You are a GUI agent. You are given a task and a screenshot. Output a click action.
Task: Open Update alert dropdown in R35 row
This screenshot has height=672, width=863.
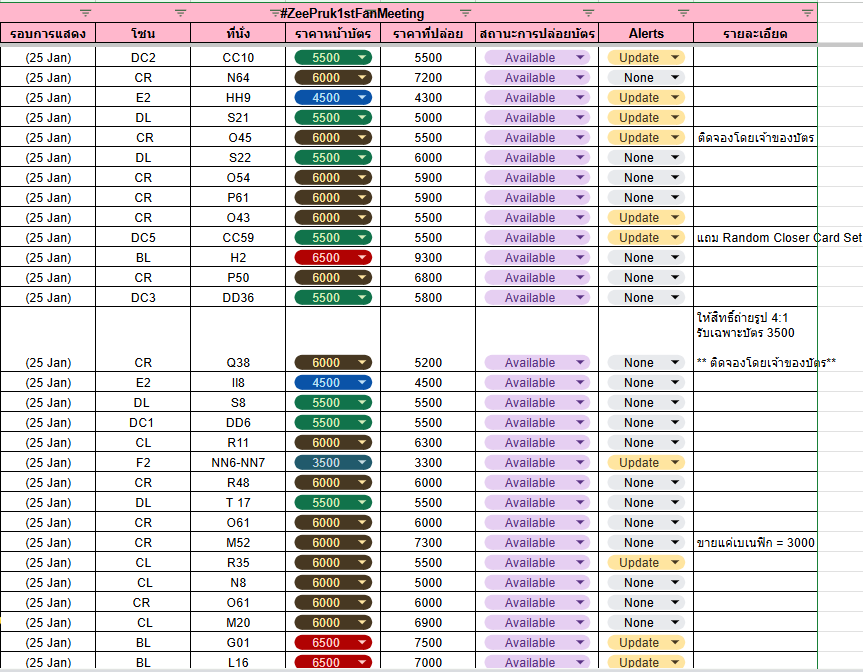(x=646, y=562)
